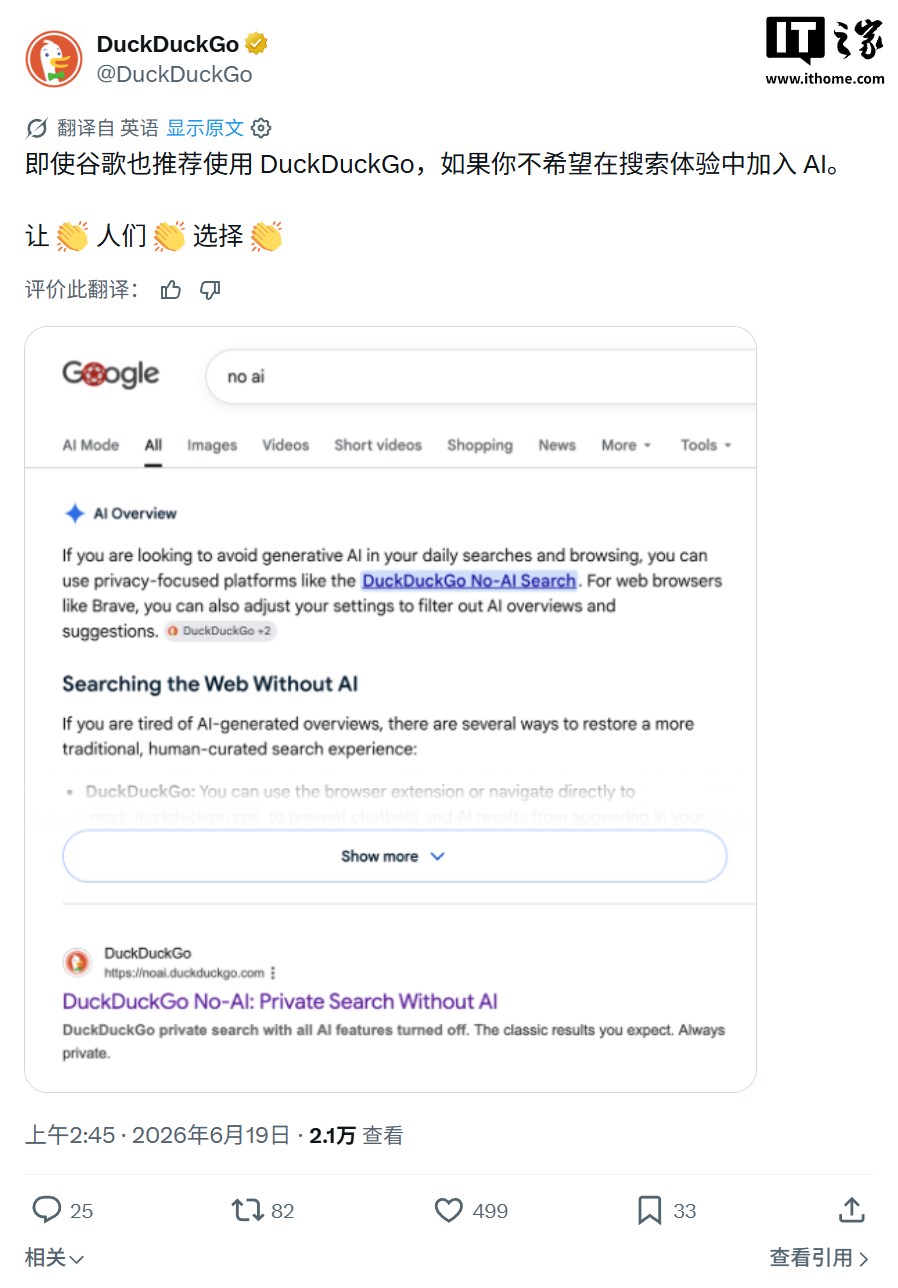Open the embedded Google screenshot image
Image resolution: width=898 pixels, height=1288 pixels.
[390, 709]
